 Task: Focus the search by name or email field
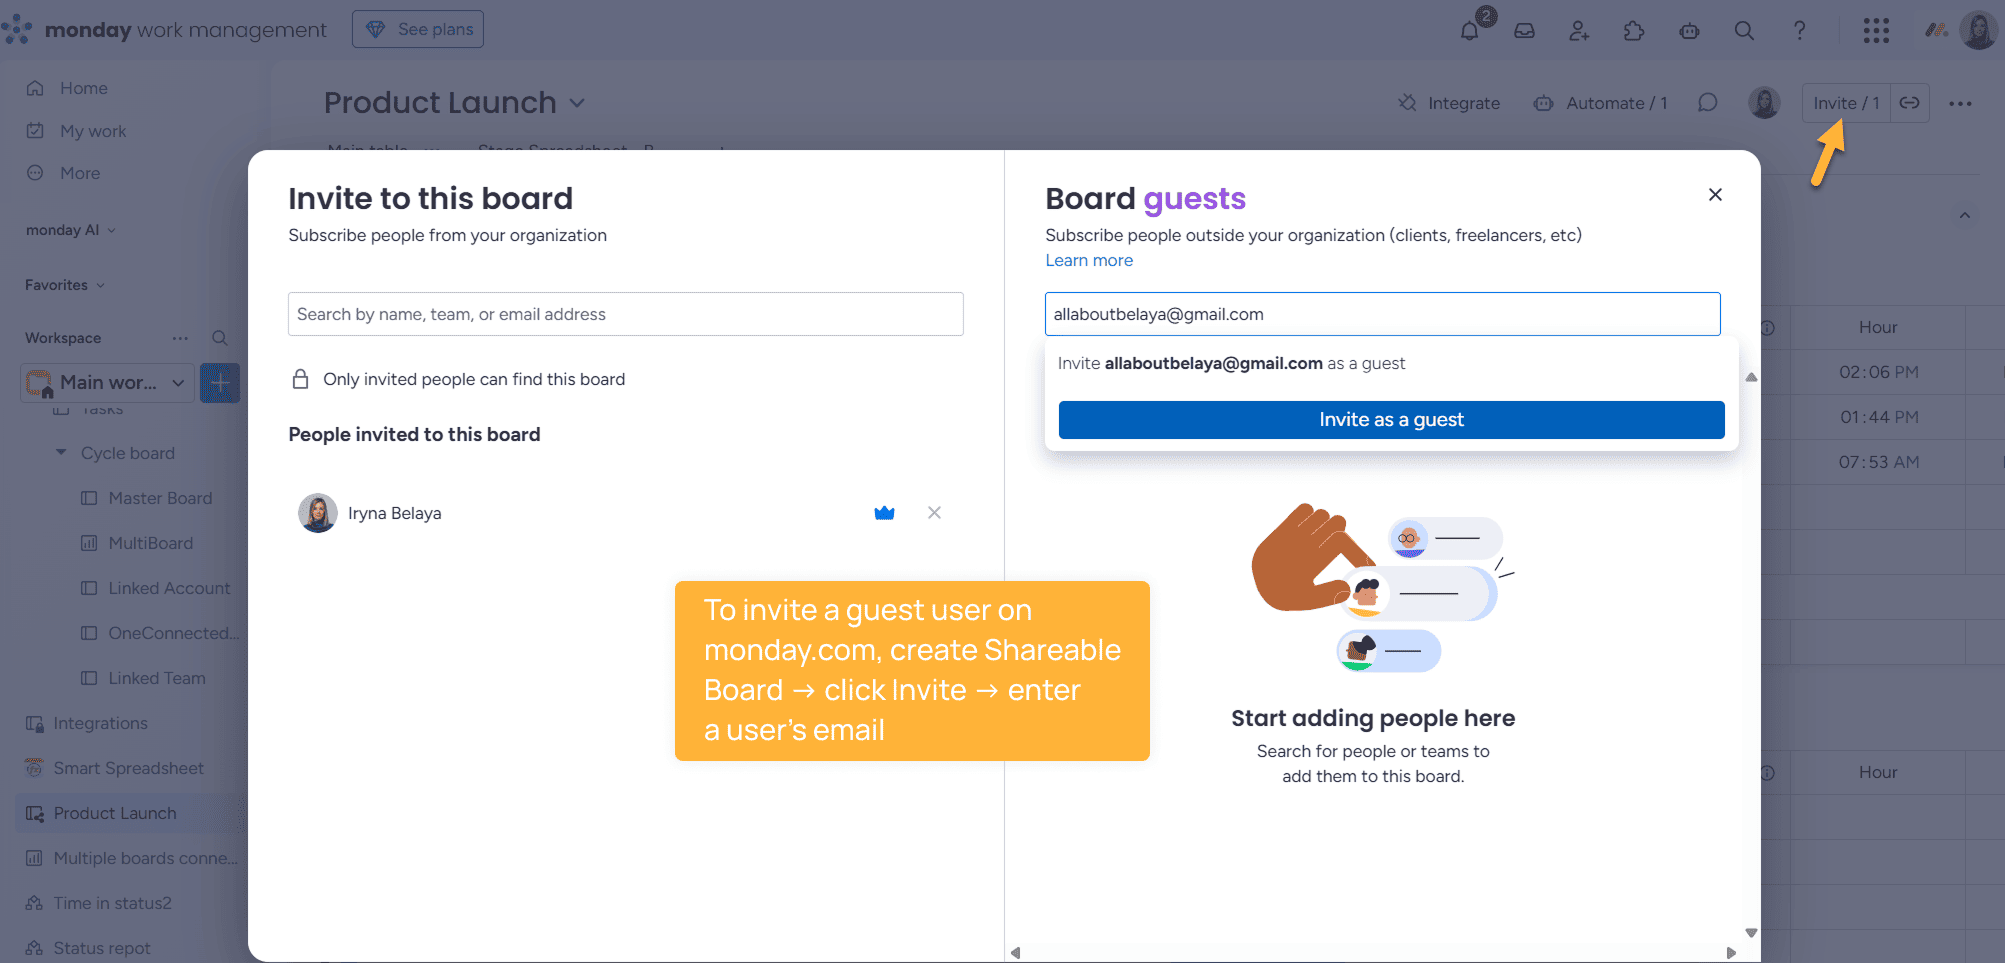(x=626, y=314)
